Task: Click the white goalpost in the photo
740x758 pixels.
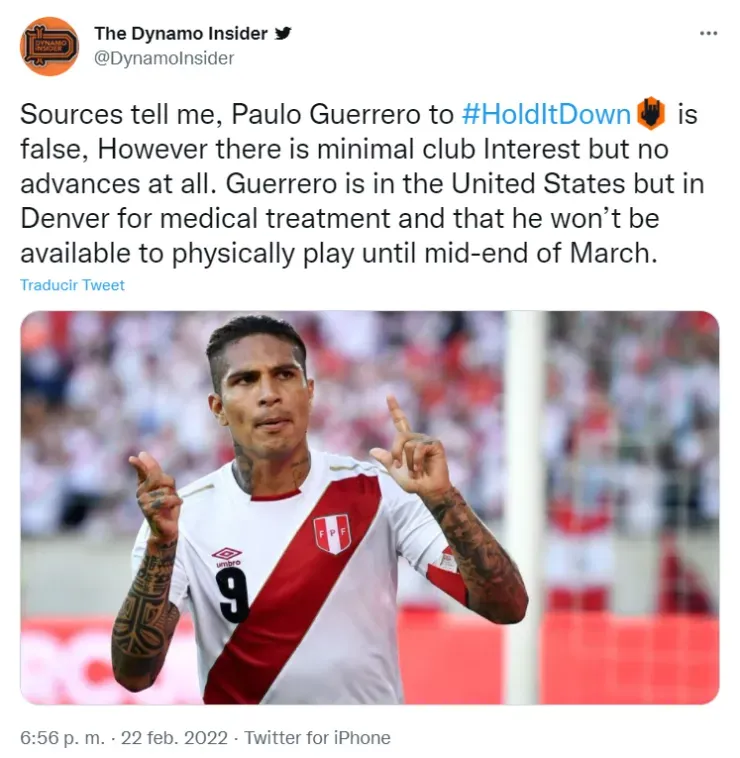Action: click(523, 507)
